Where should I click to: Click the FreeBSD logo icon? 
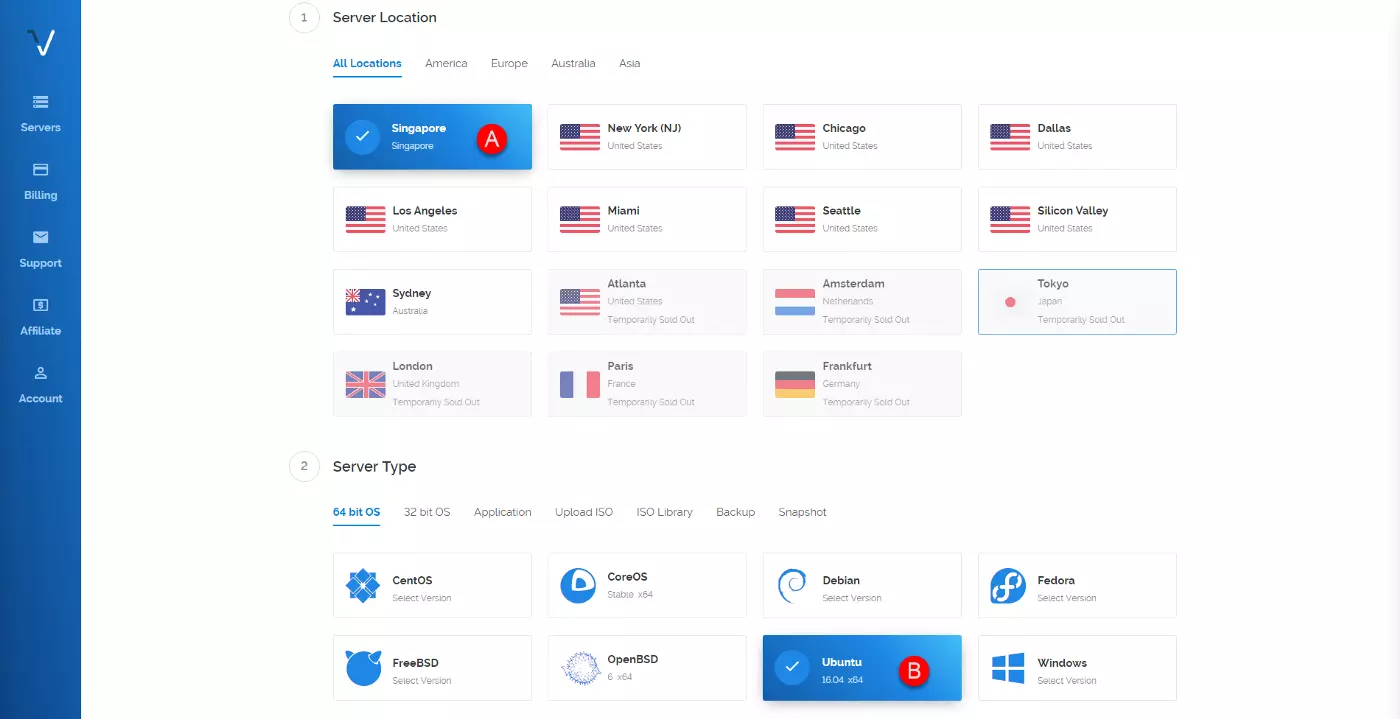click(363, 668)
